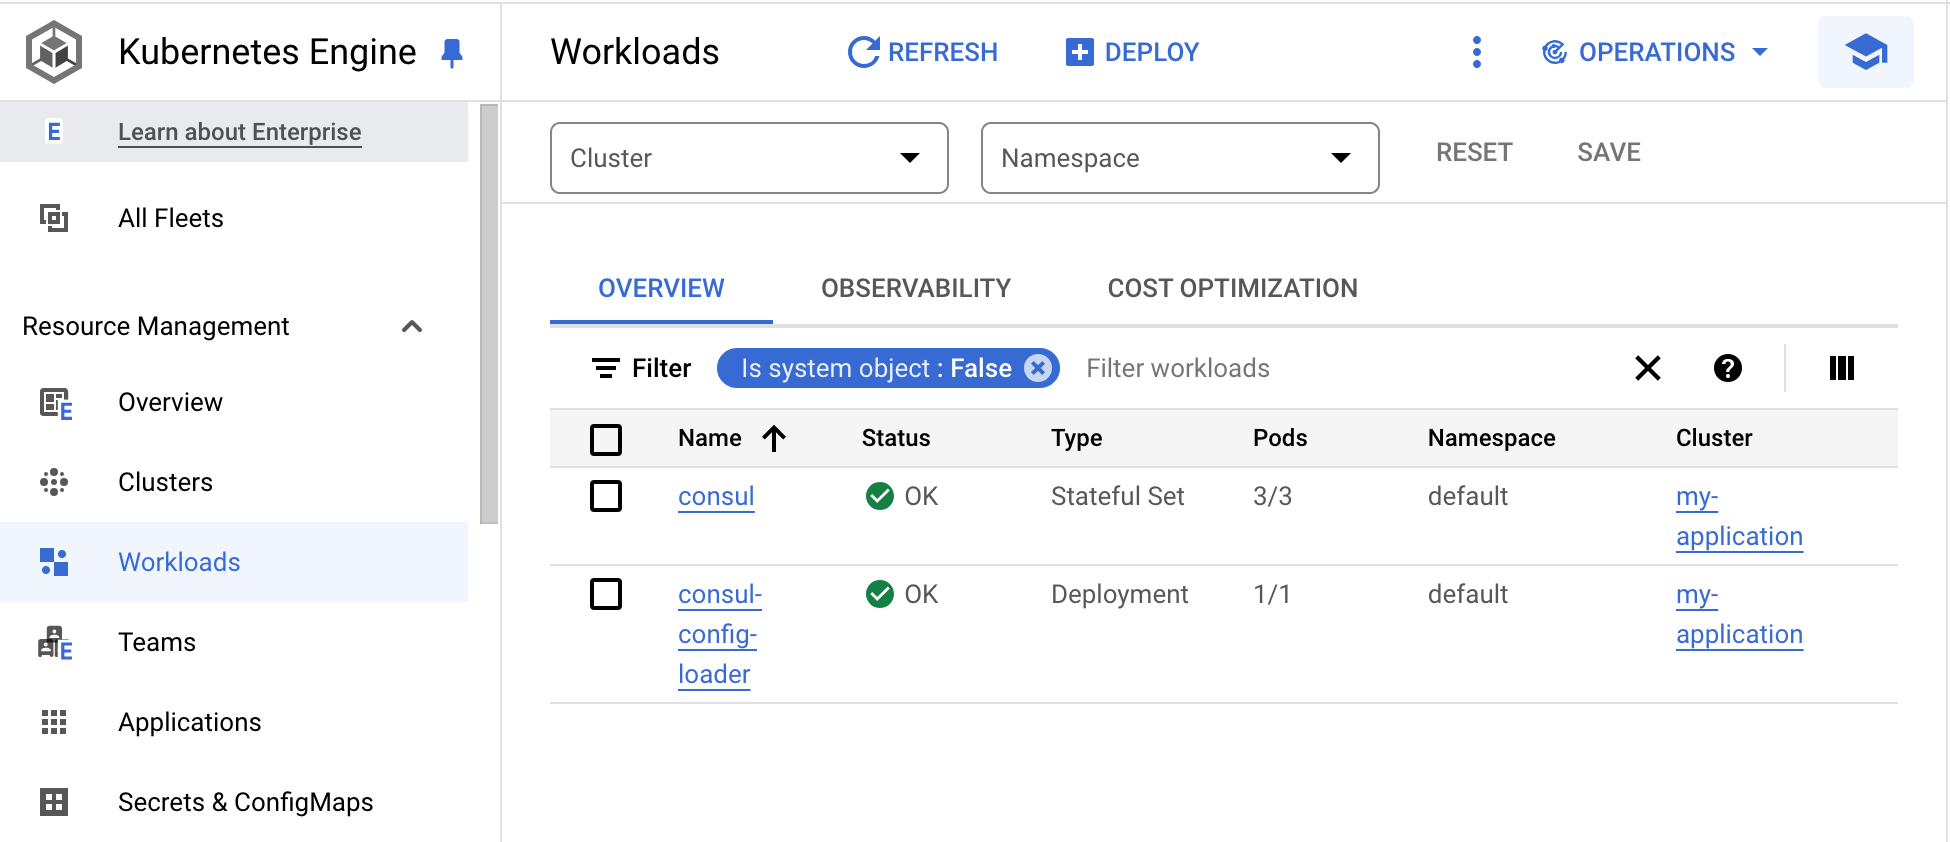Click the column display options icon
This screenshot has width=1950, height=842.
coord(1841,368)
